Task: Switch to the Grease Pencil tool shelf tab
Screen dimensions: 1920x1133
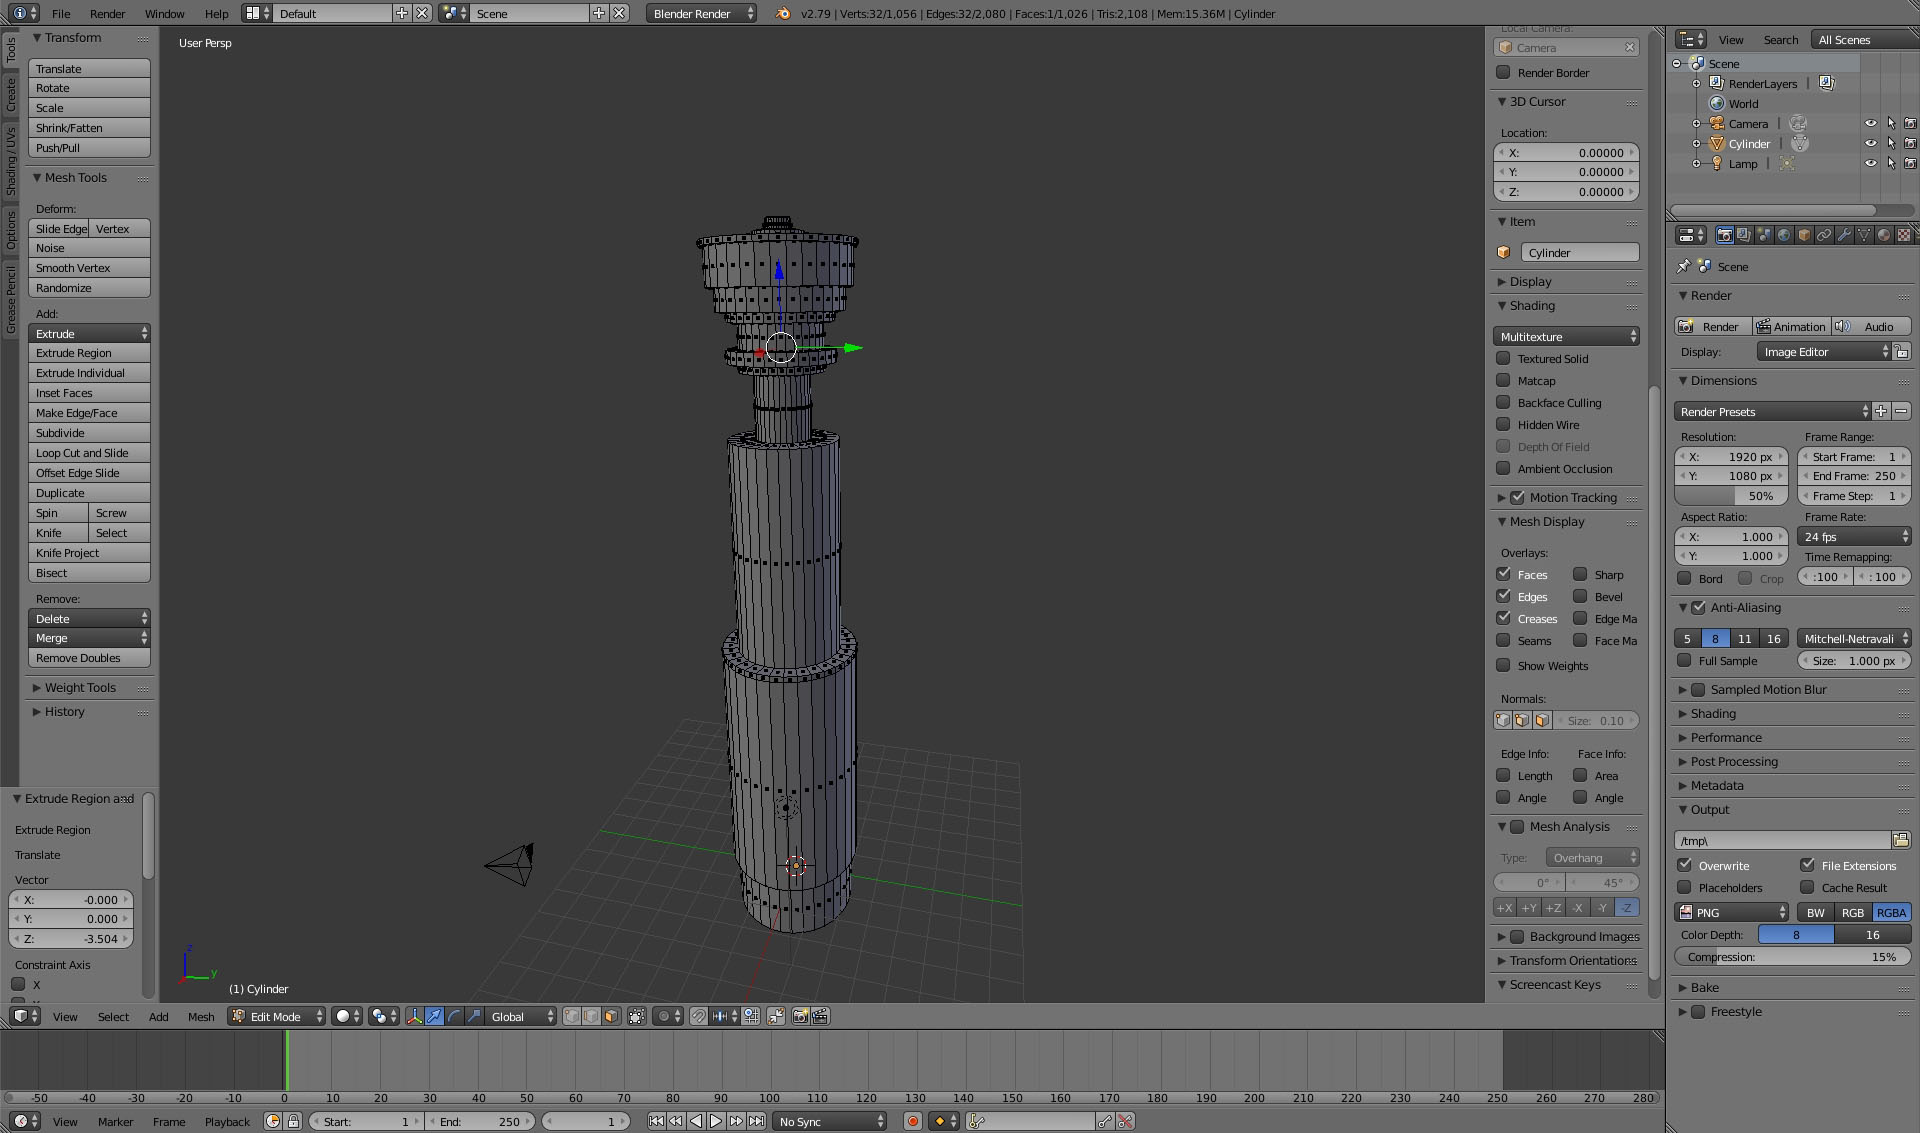Action: pyautogui.click(x=10, y=299)
